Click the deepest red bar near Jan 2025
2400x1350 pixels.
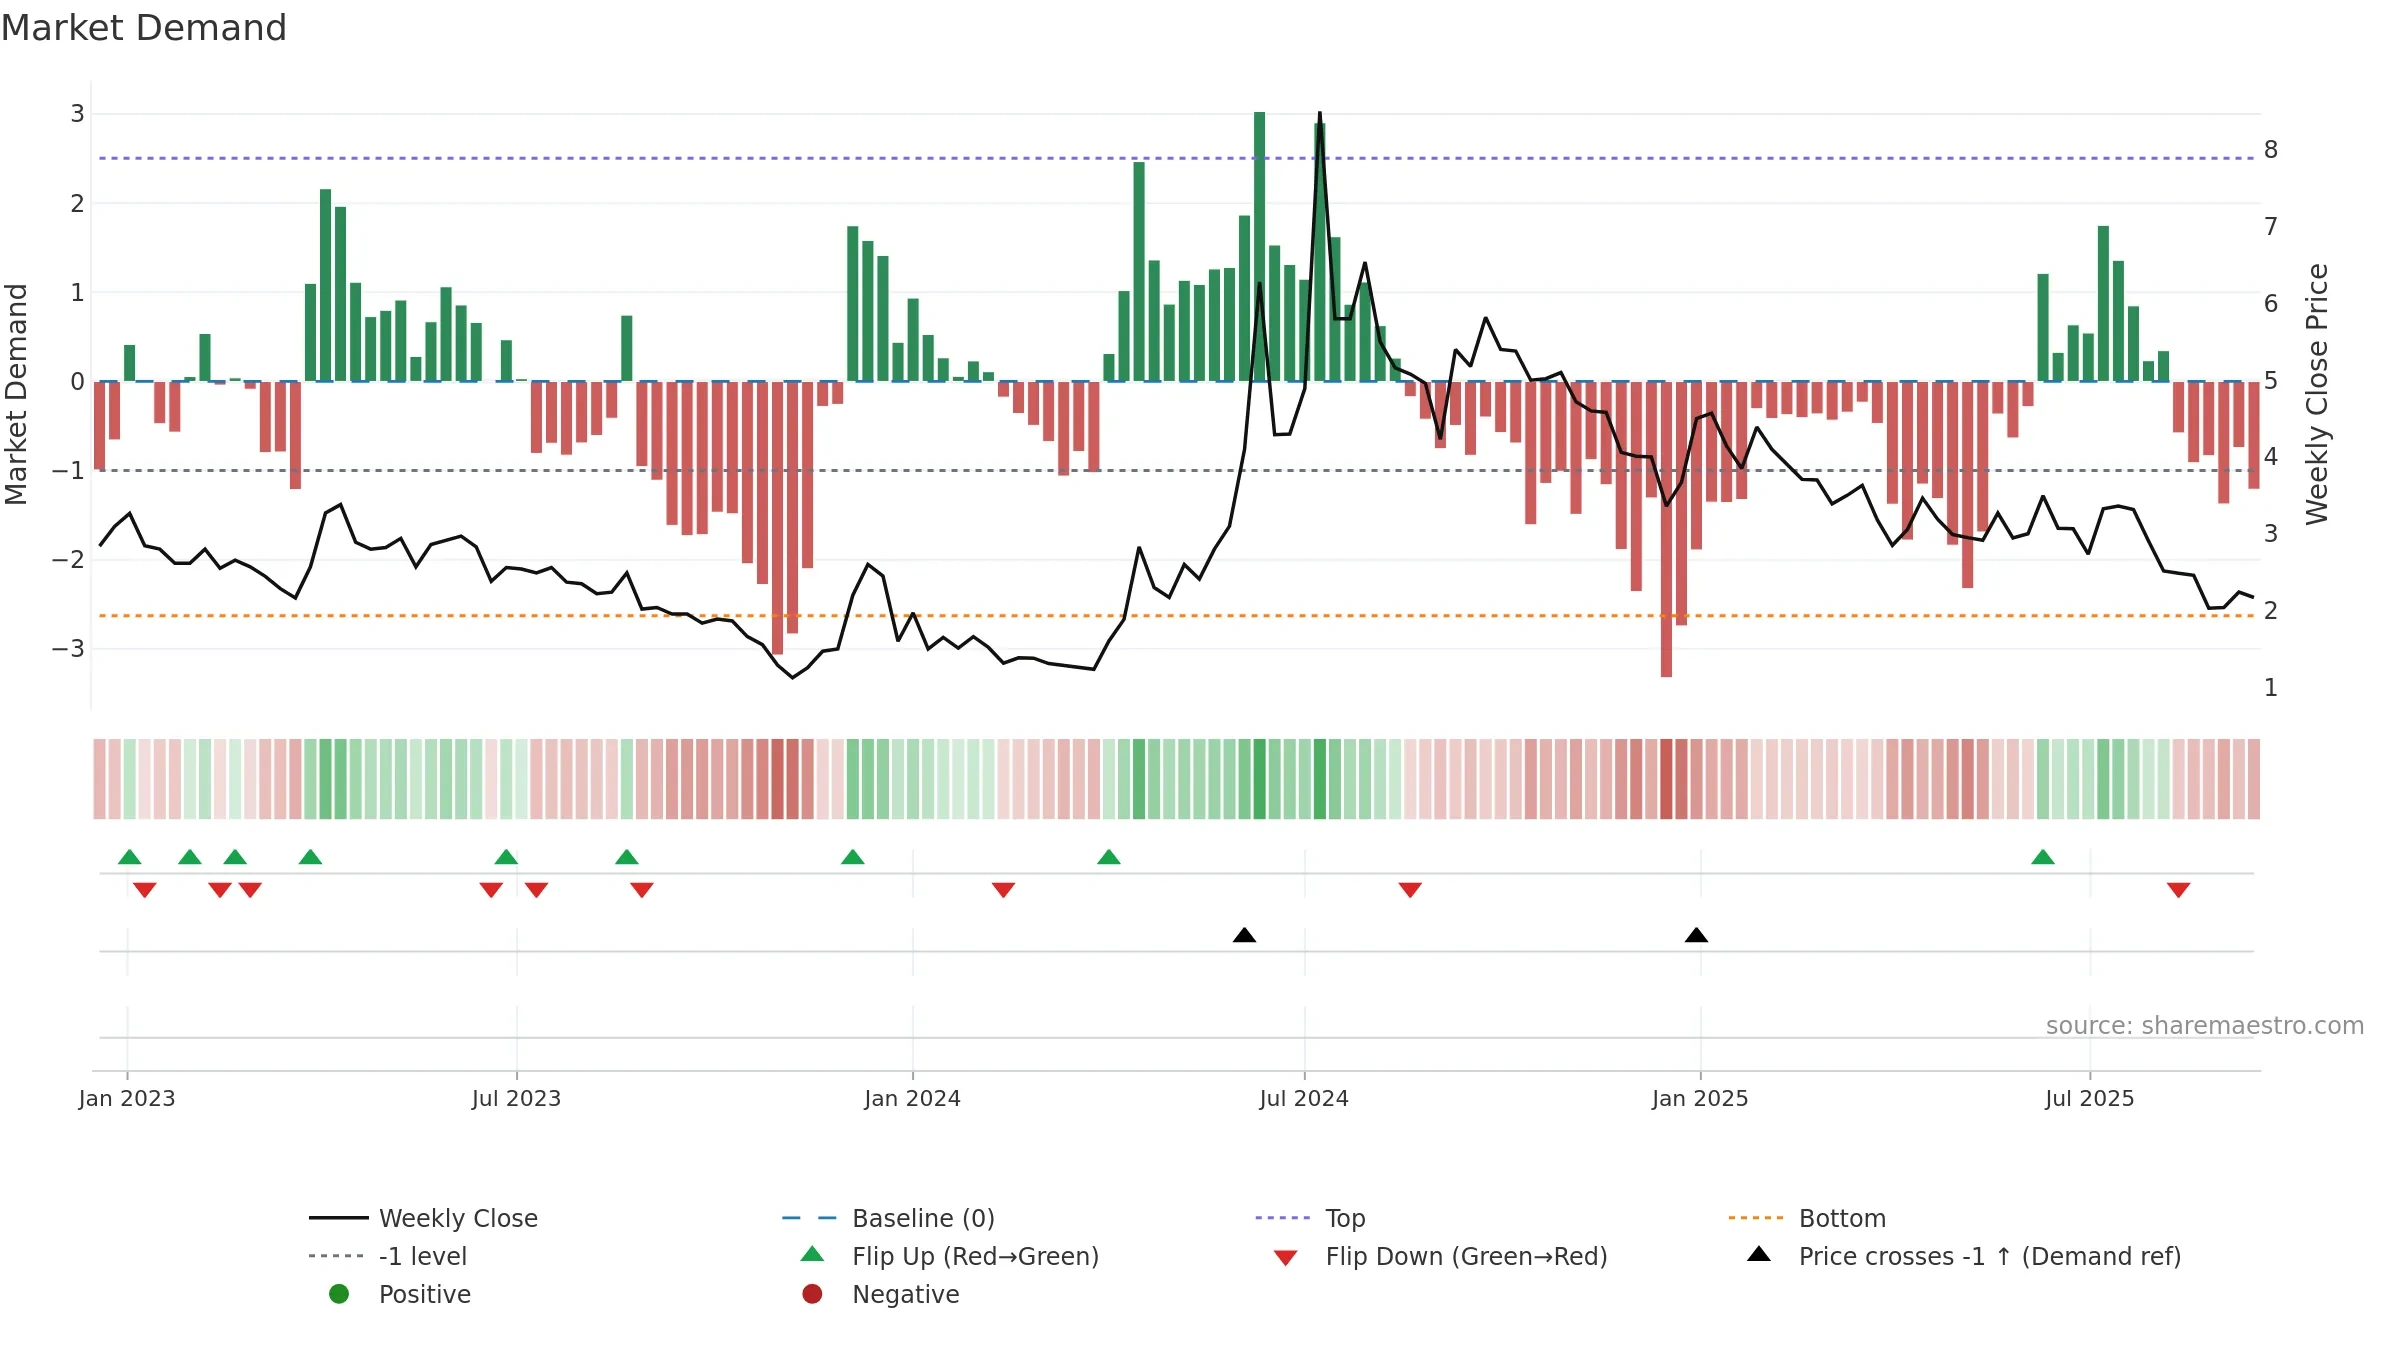point(1666,529)
